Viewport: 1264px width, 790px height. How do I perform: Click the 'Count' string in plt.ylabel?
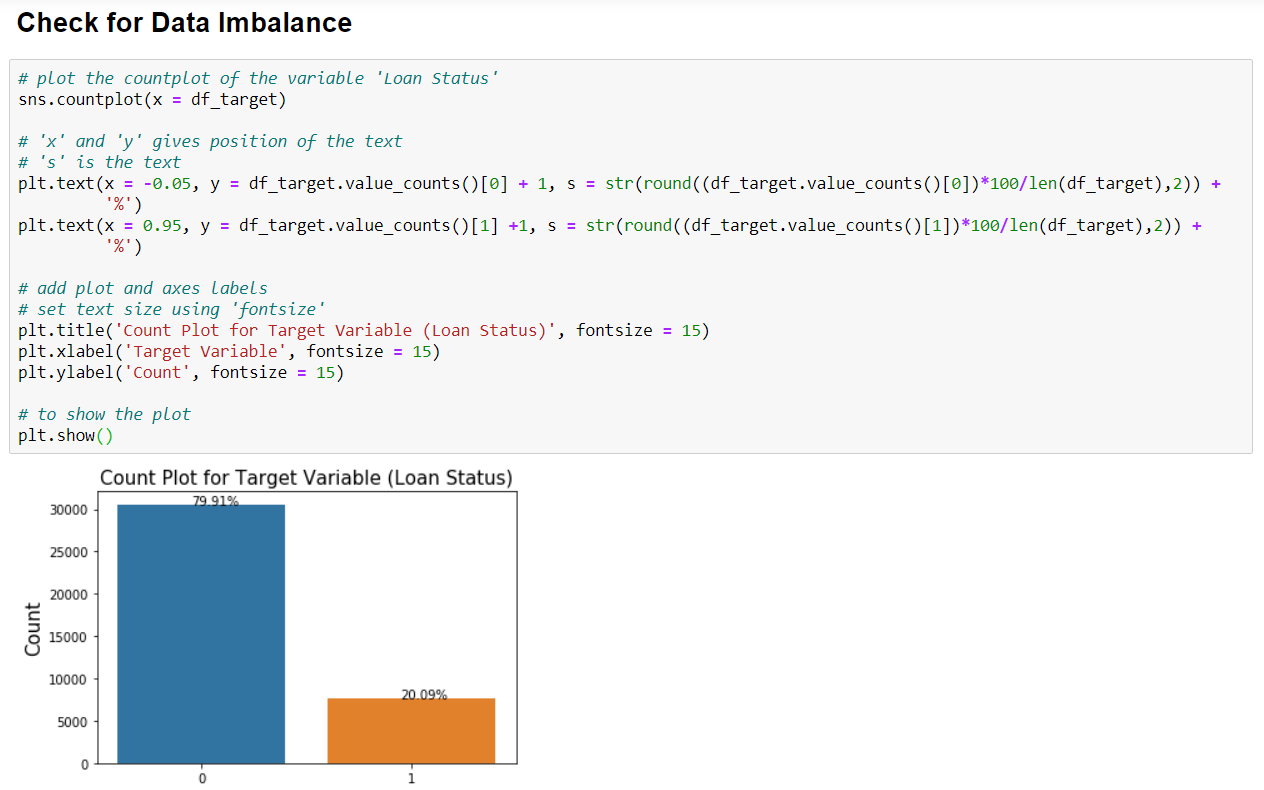[158, 371]
